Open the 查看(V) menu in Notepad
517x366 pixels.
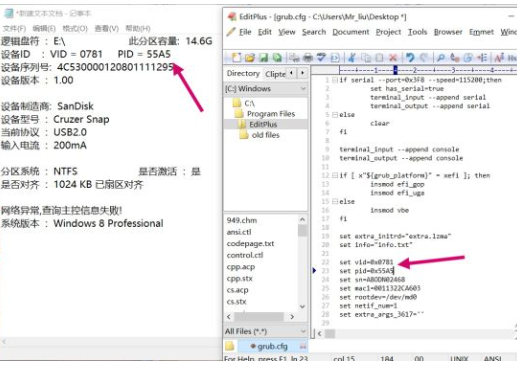[x=107, y=28]
